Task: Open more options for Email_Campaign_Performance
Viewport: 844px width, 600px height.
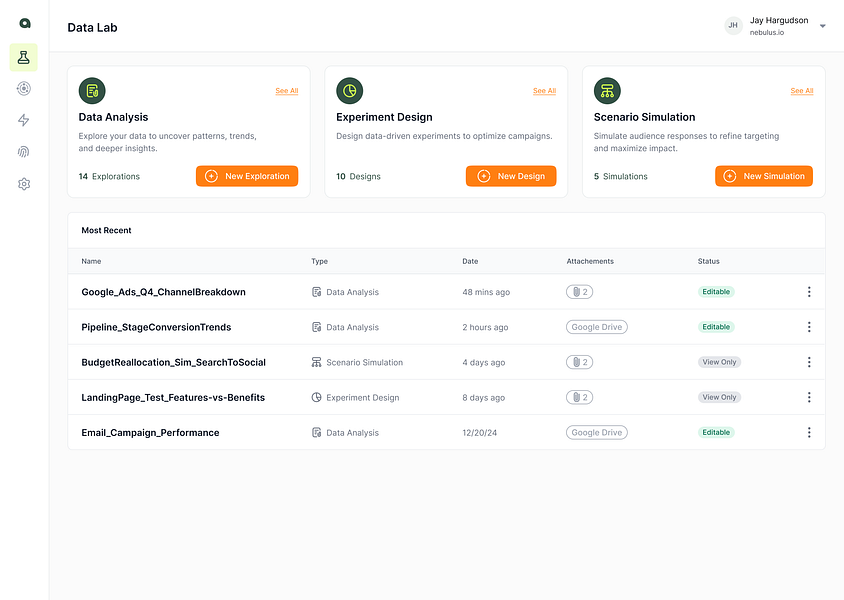Action: coord(809,433)
